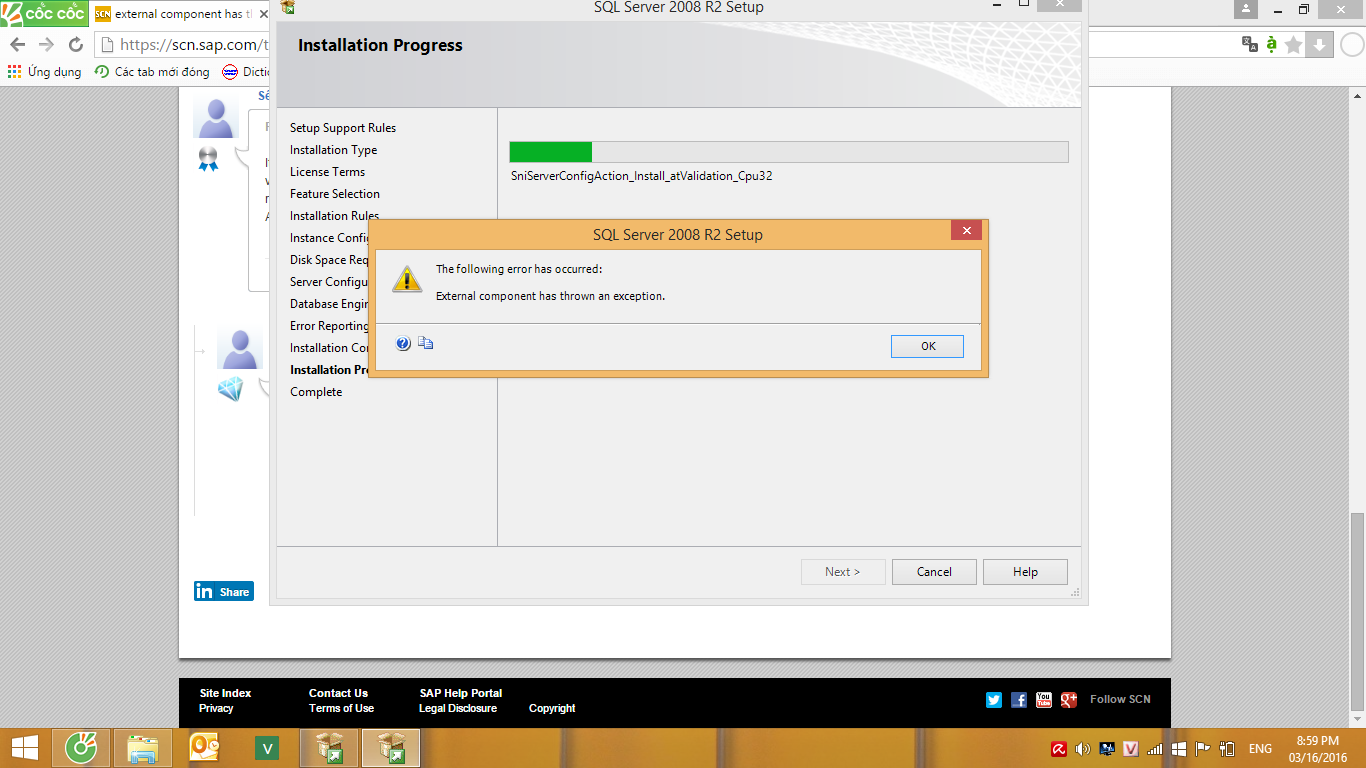The height and width of the screenshot is (768, 1366).
Task: Click SniServerConfigAction status text
Action: [x=641, y=176]
